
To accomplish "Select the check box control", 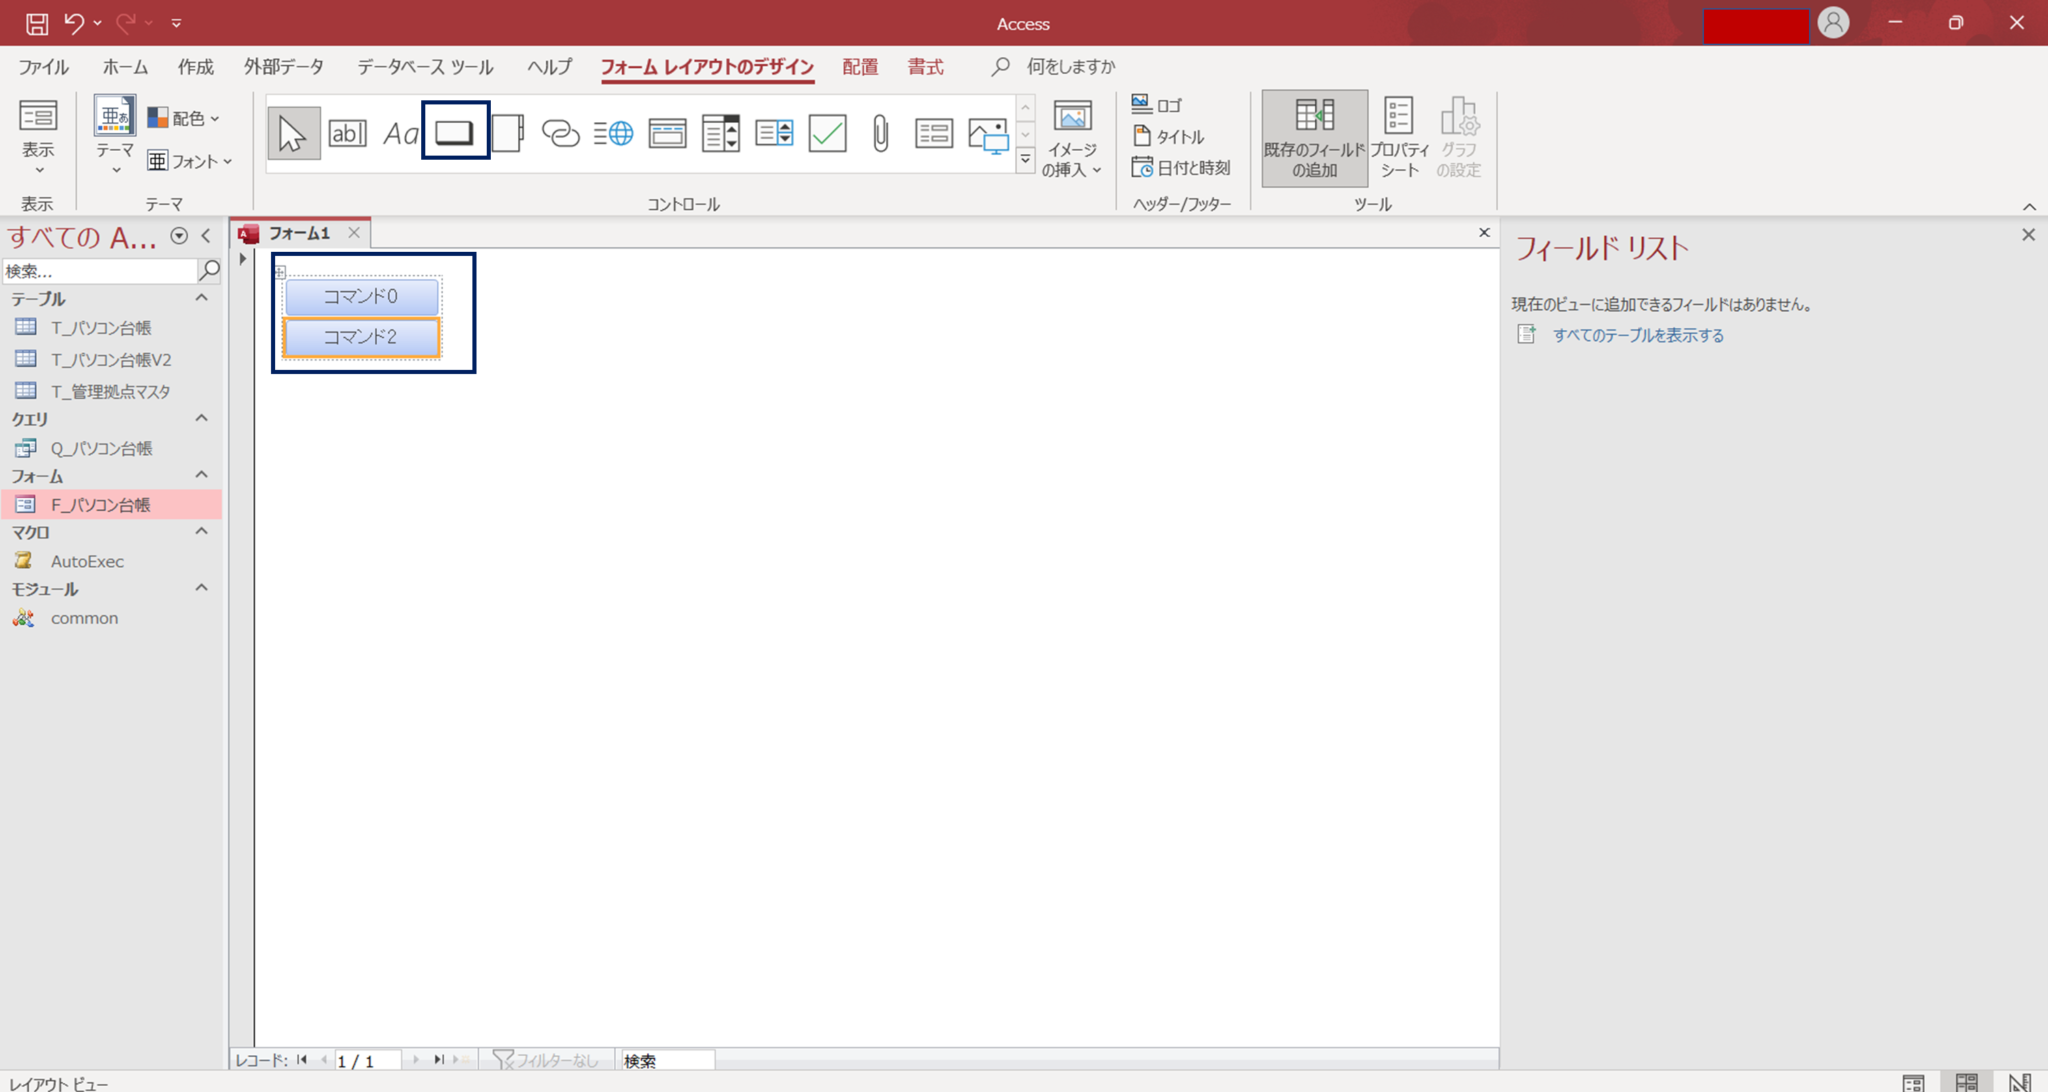I will click(827, 132).
